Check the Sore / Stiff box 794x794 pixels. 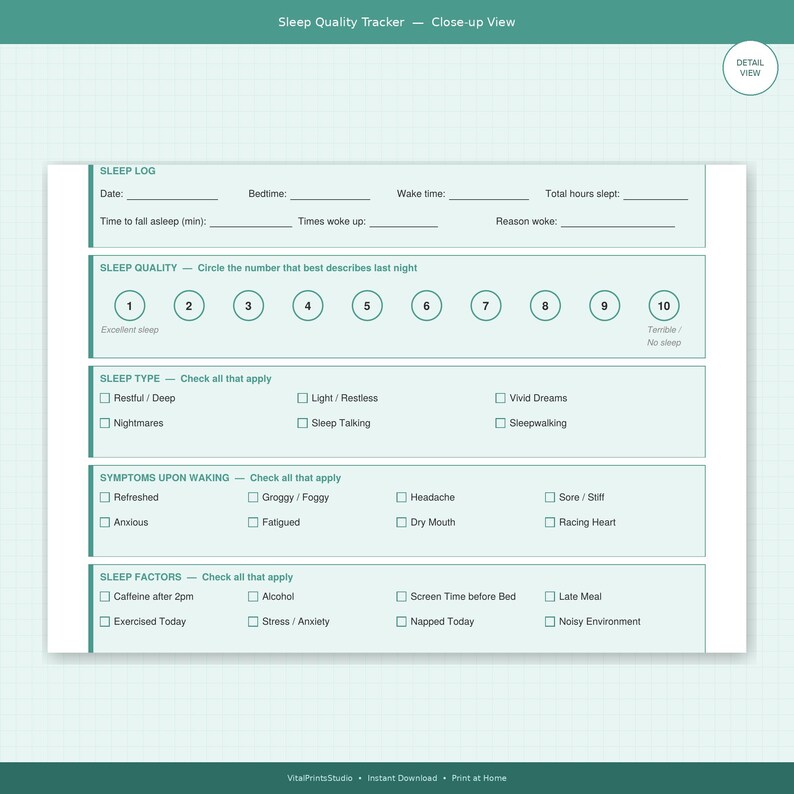tap(550, 497)
